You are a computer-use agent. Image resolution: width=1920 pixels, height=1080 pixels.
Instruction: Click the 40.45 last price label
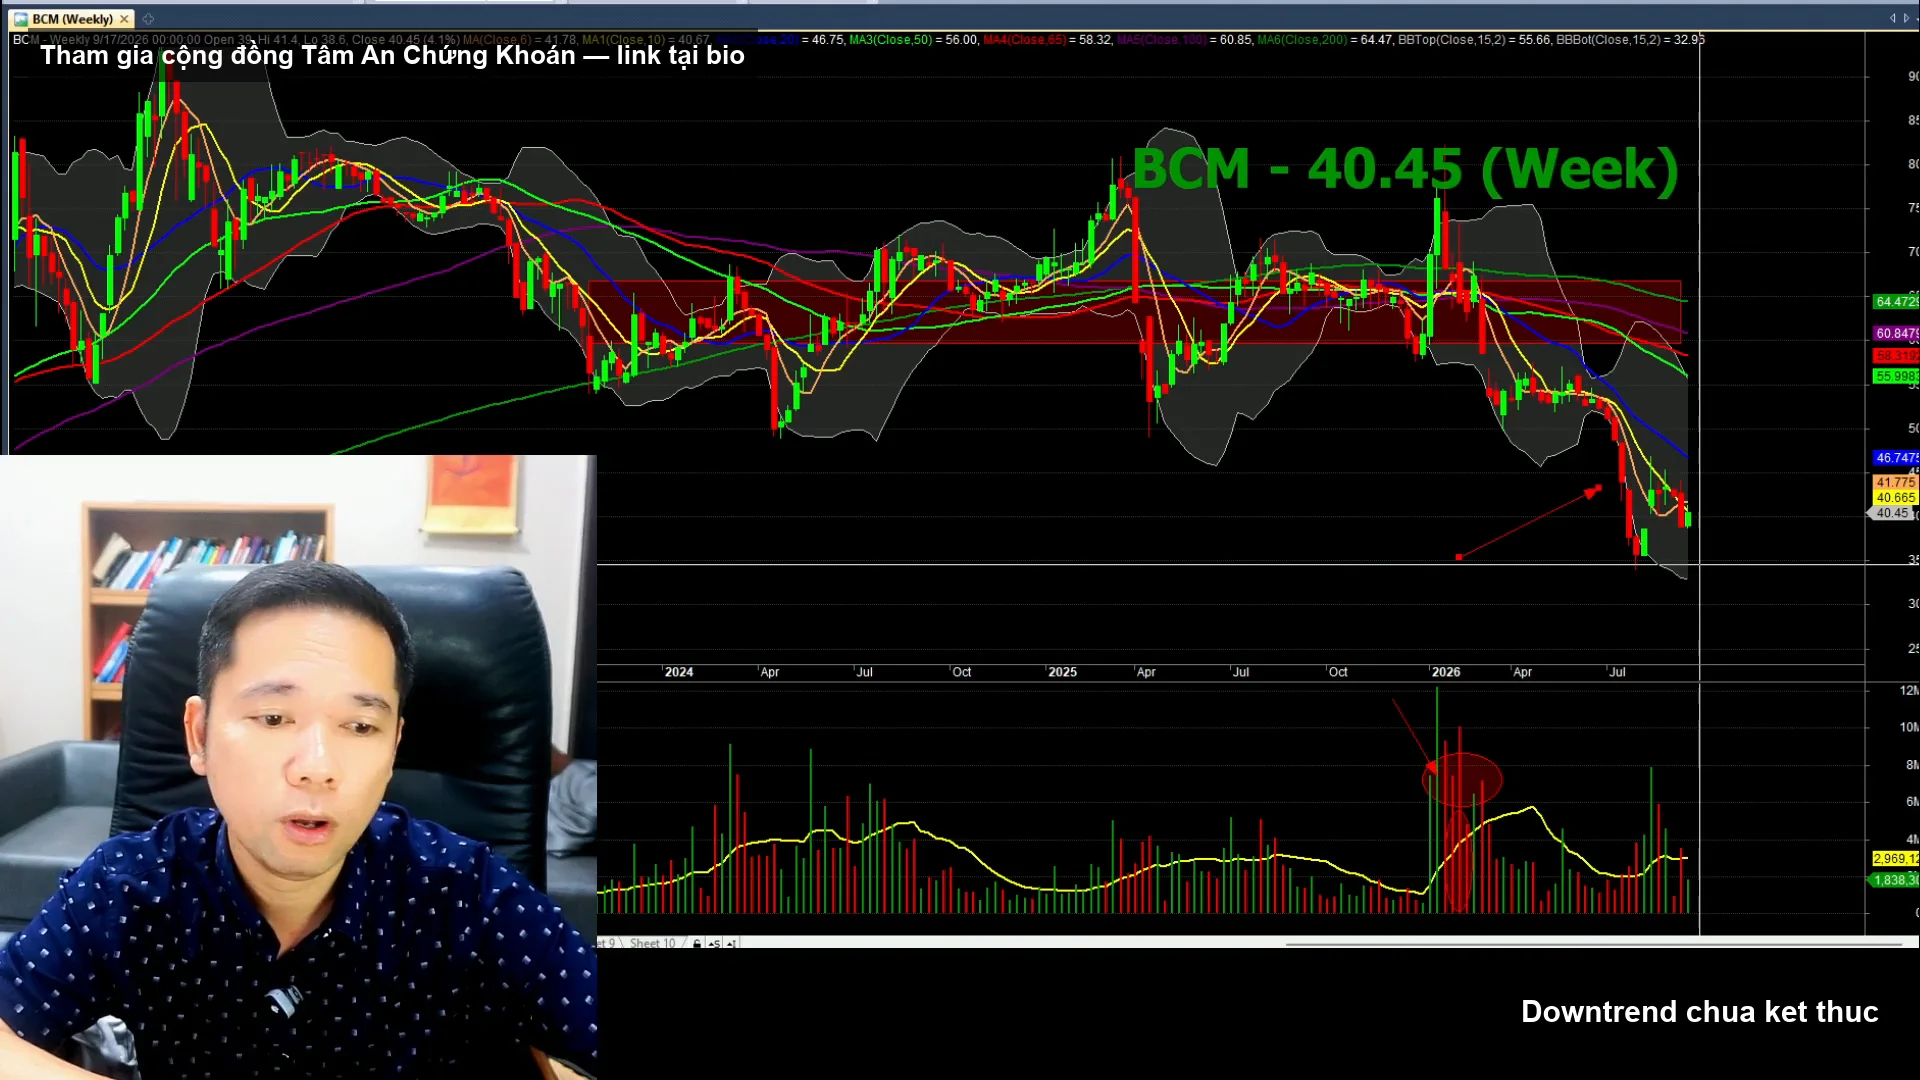(x=1892, y=513)
